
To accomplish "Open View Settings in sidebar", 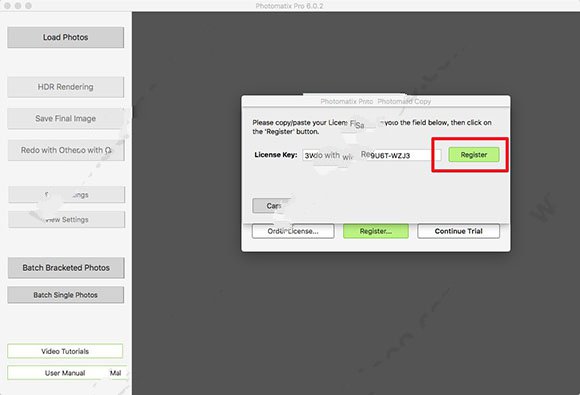I will (67, 220).
